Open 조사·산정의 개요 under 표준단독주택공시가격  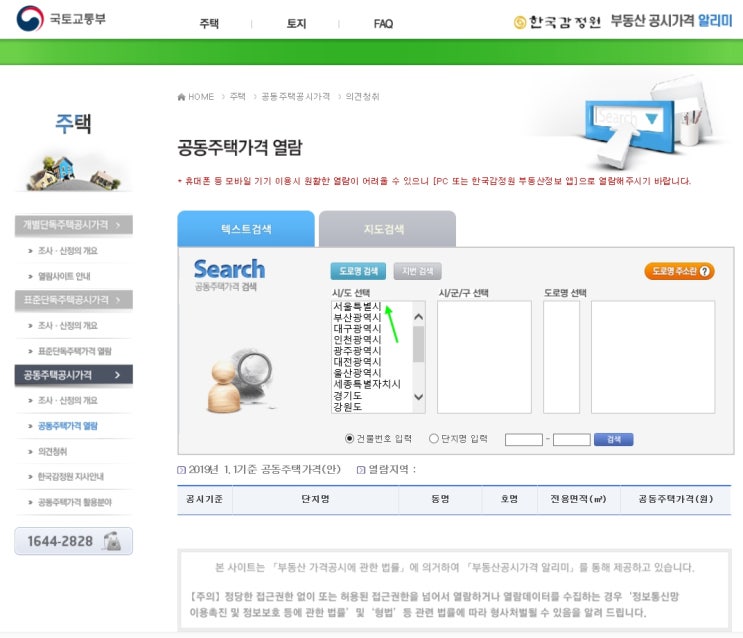tap(67, 326)
